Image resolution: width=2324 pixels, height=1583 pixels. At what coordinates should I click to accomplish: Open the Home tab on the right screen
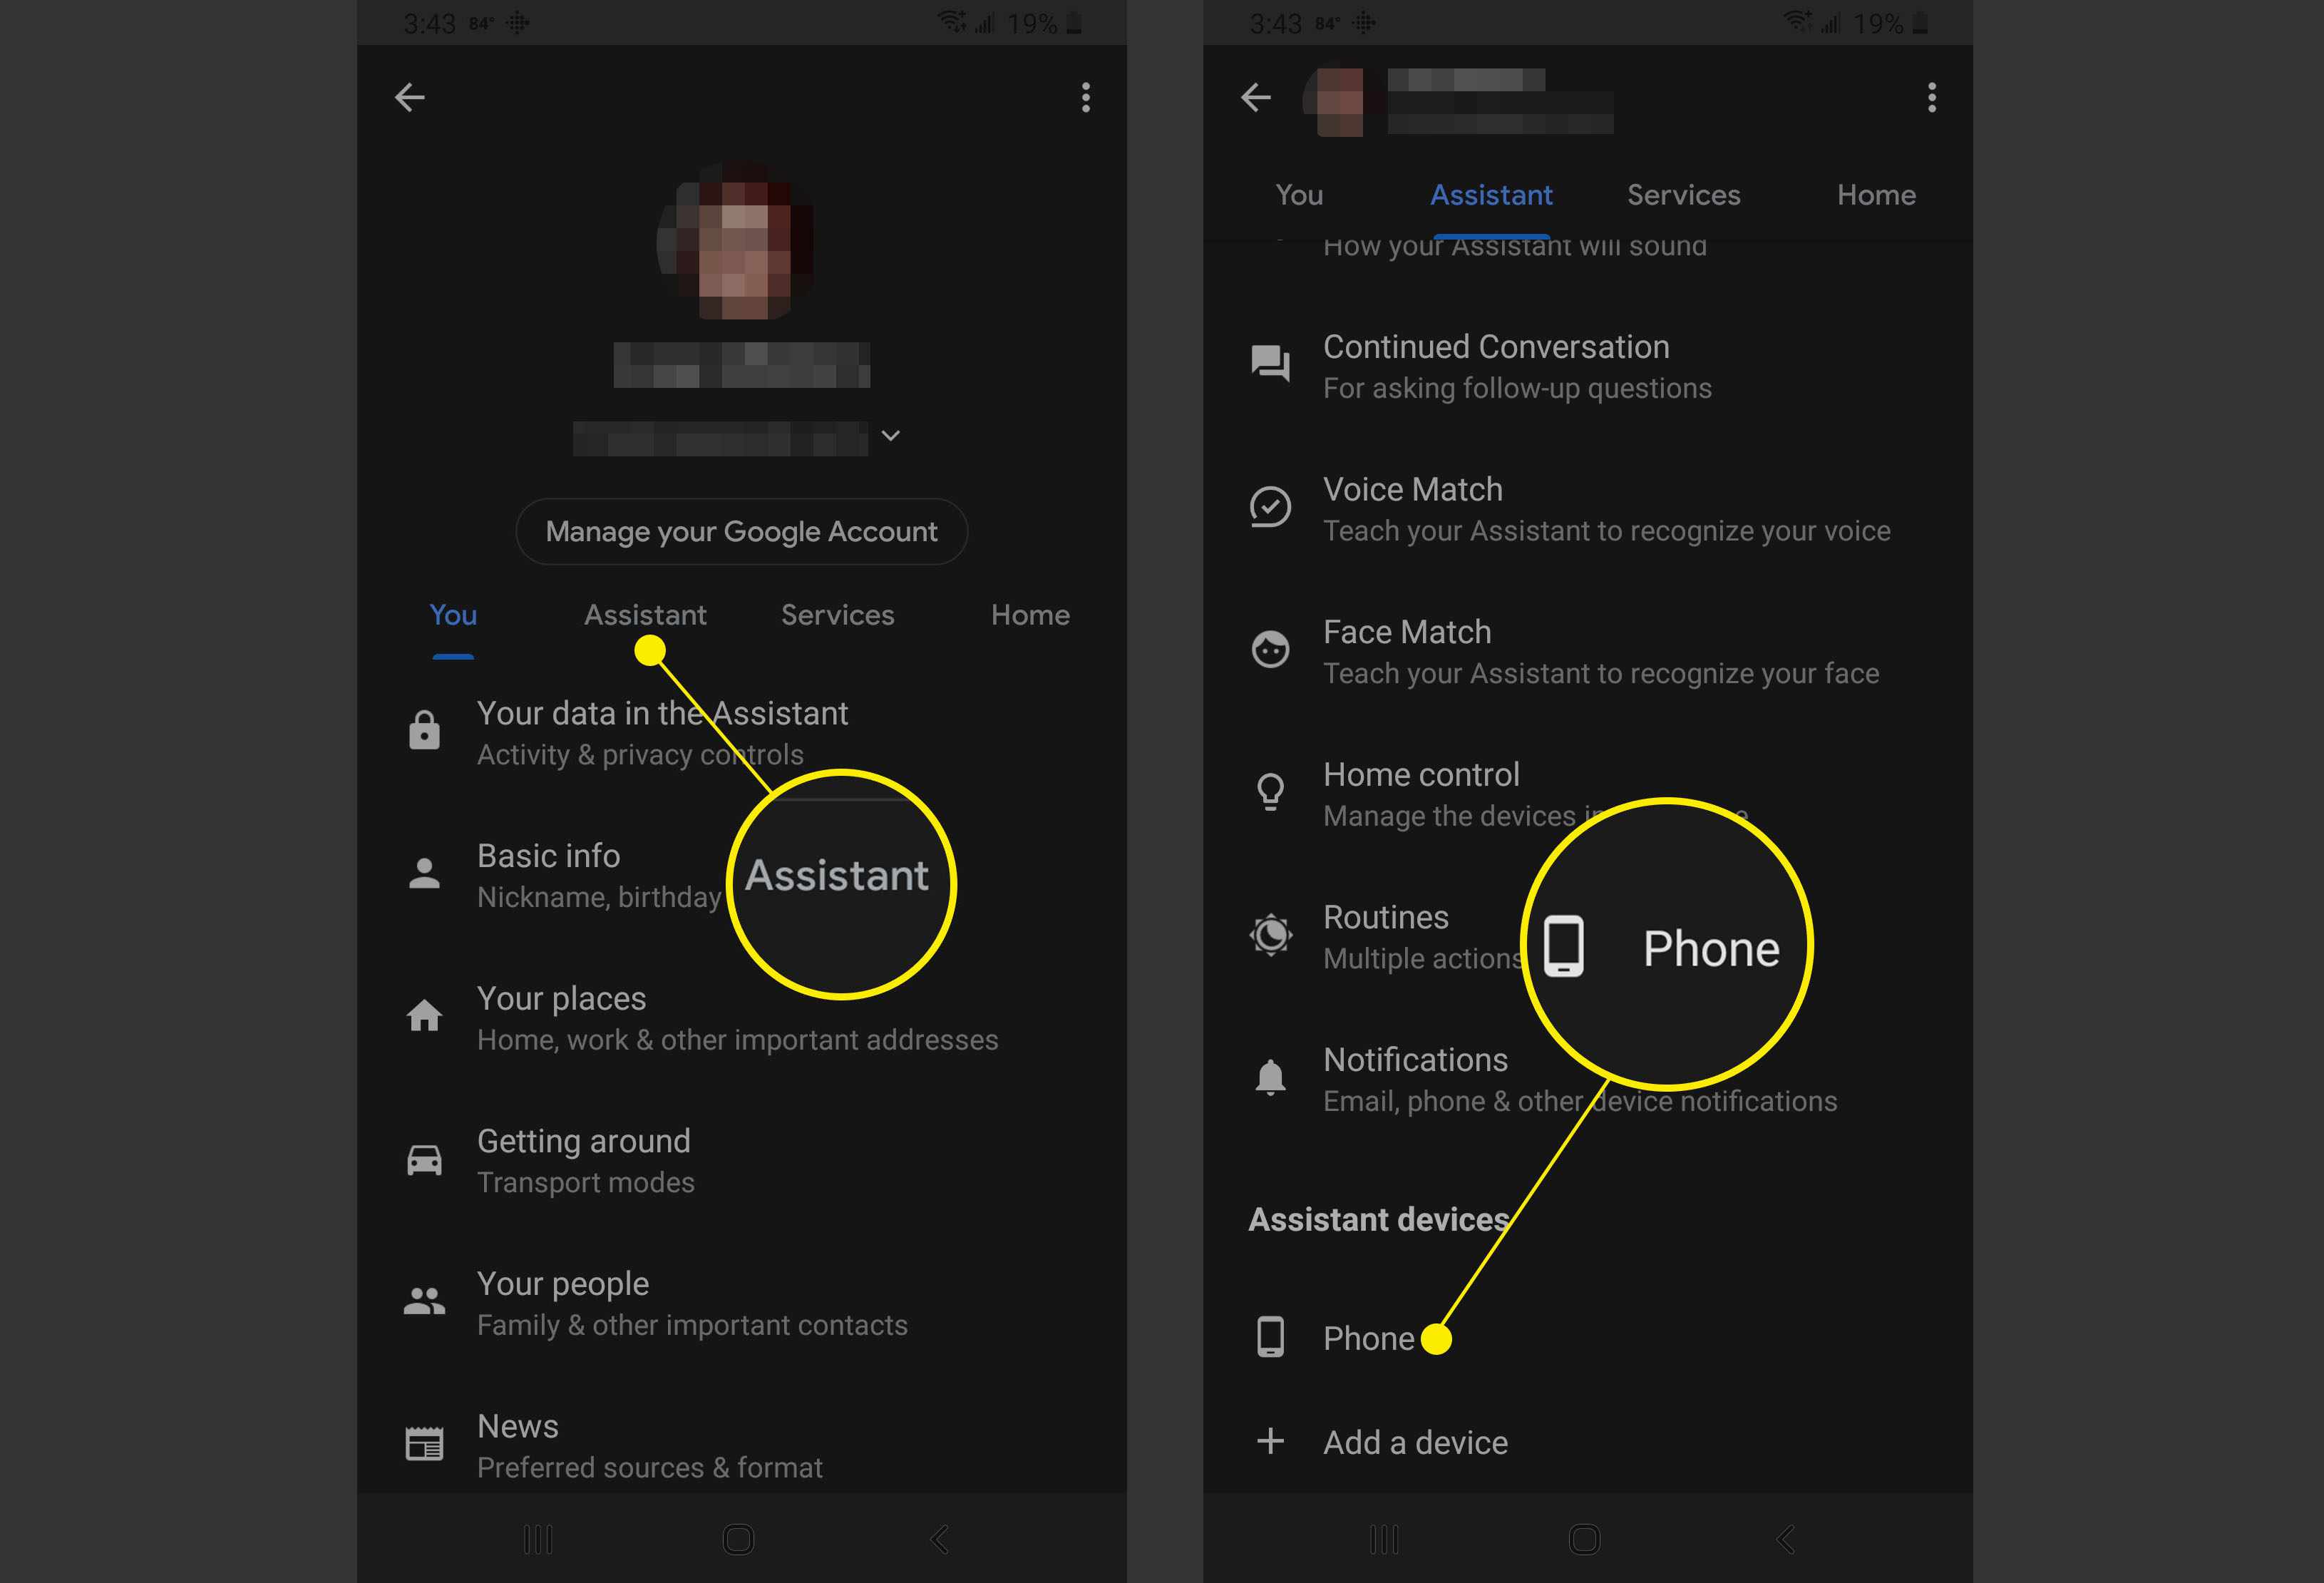pyautogui.click(x=1876, y=195)
